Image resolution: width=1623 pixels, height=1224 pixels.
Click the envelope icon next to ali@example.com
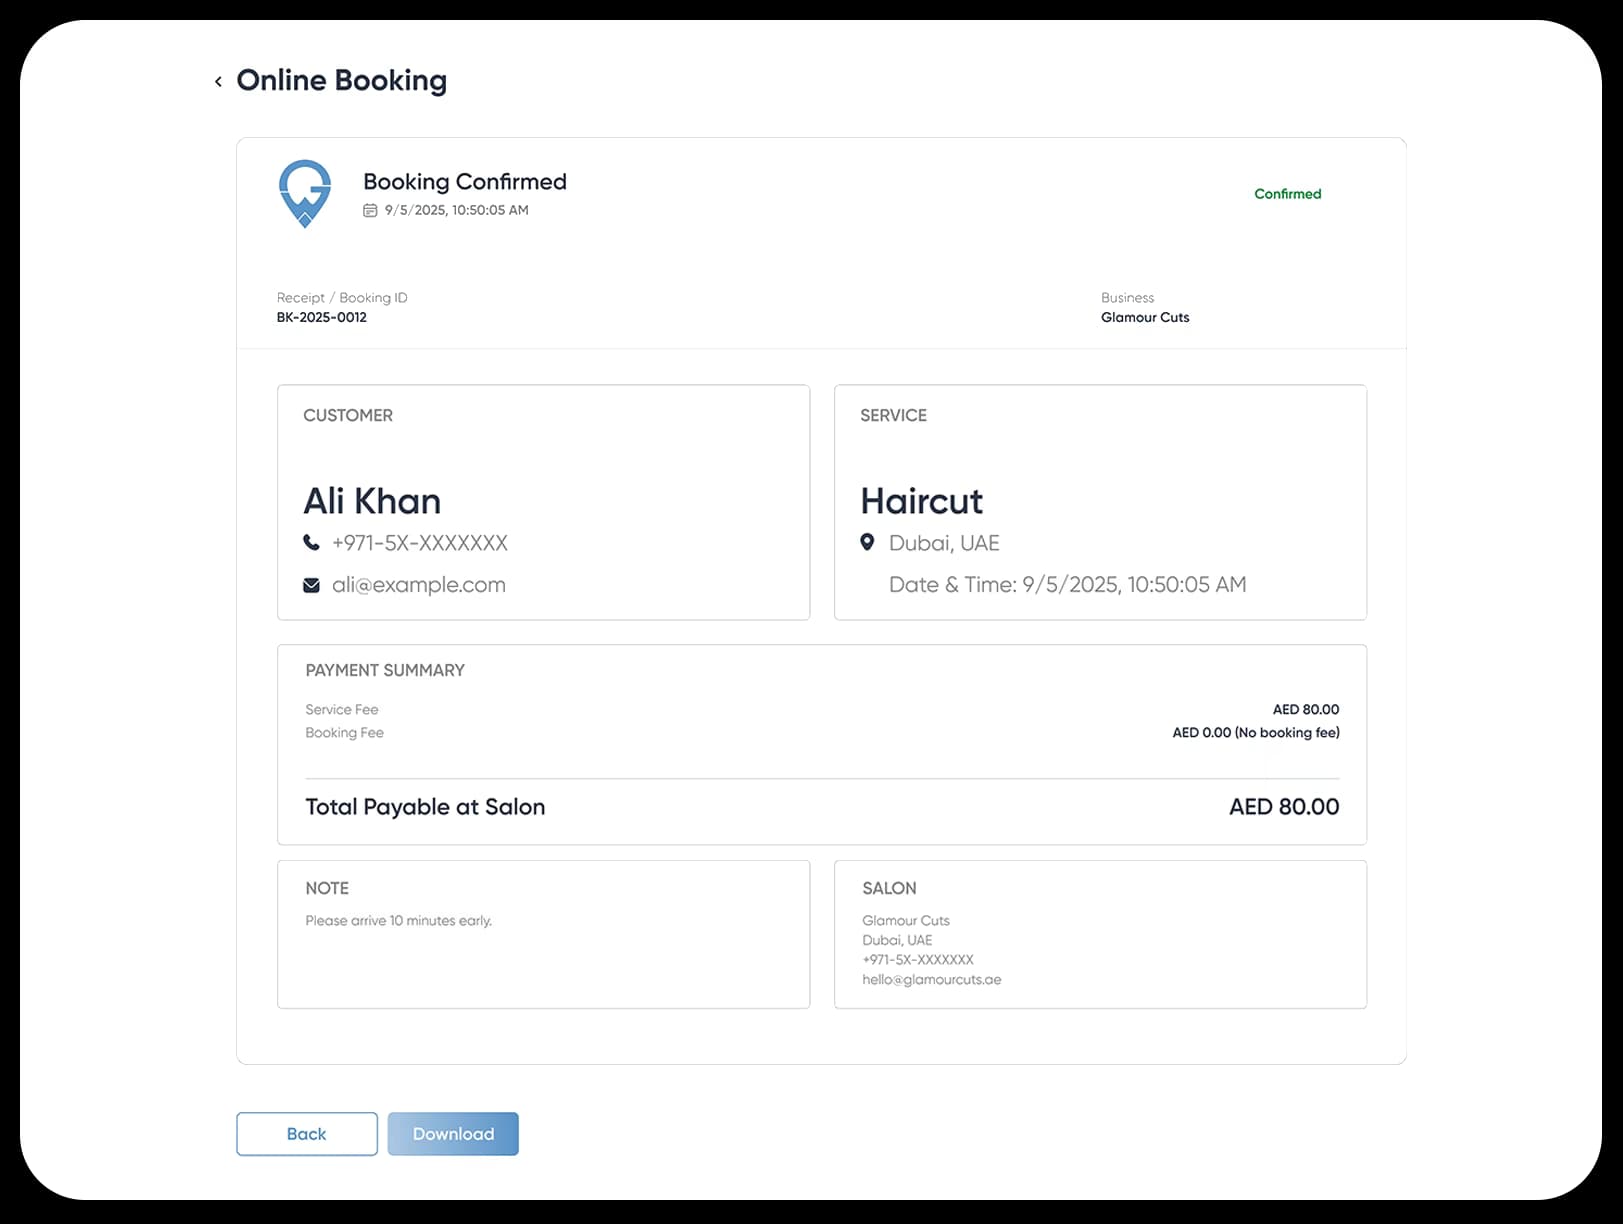pos(310,584)
